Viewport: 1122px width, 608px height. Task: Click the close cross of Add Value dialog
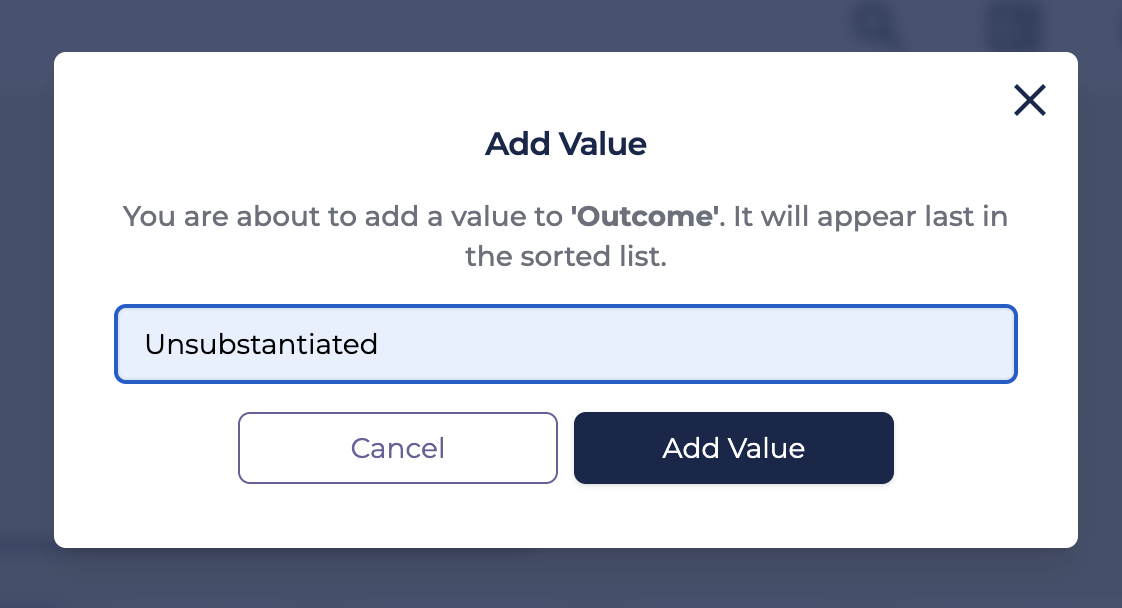coord(1029,100)
